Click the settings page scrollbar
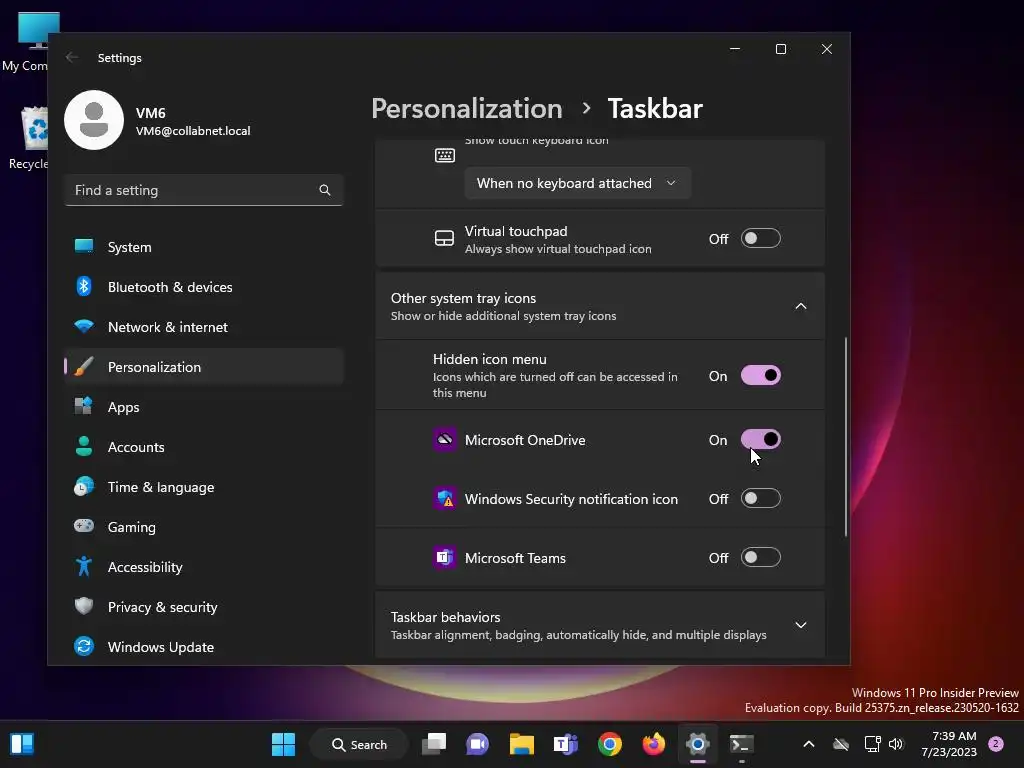This screenshot has width=1024, height=768. coord(846,436)
